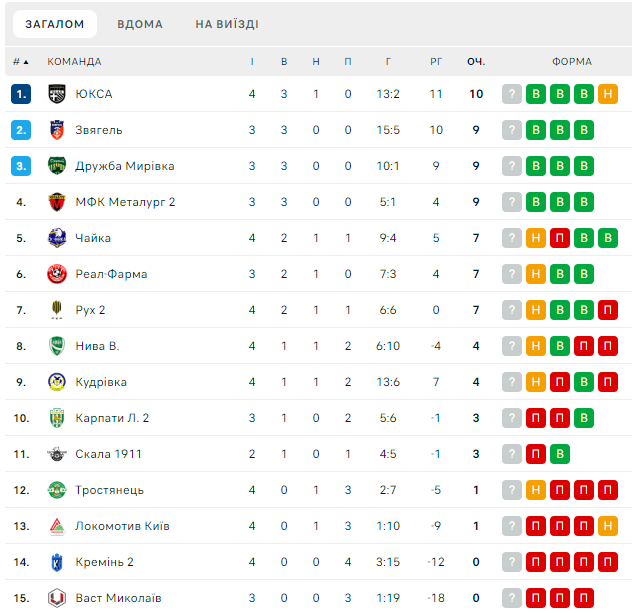Click the Рух 2 team crest
The width and height of the screenshot is (632, 613).
point(56,310)
